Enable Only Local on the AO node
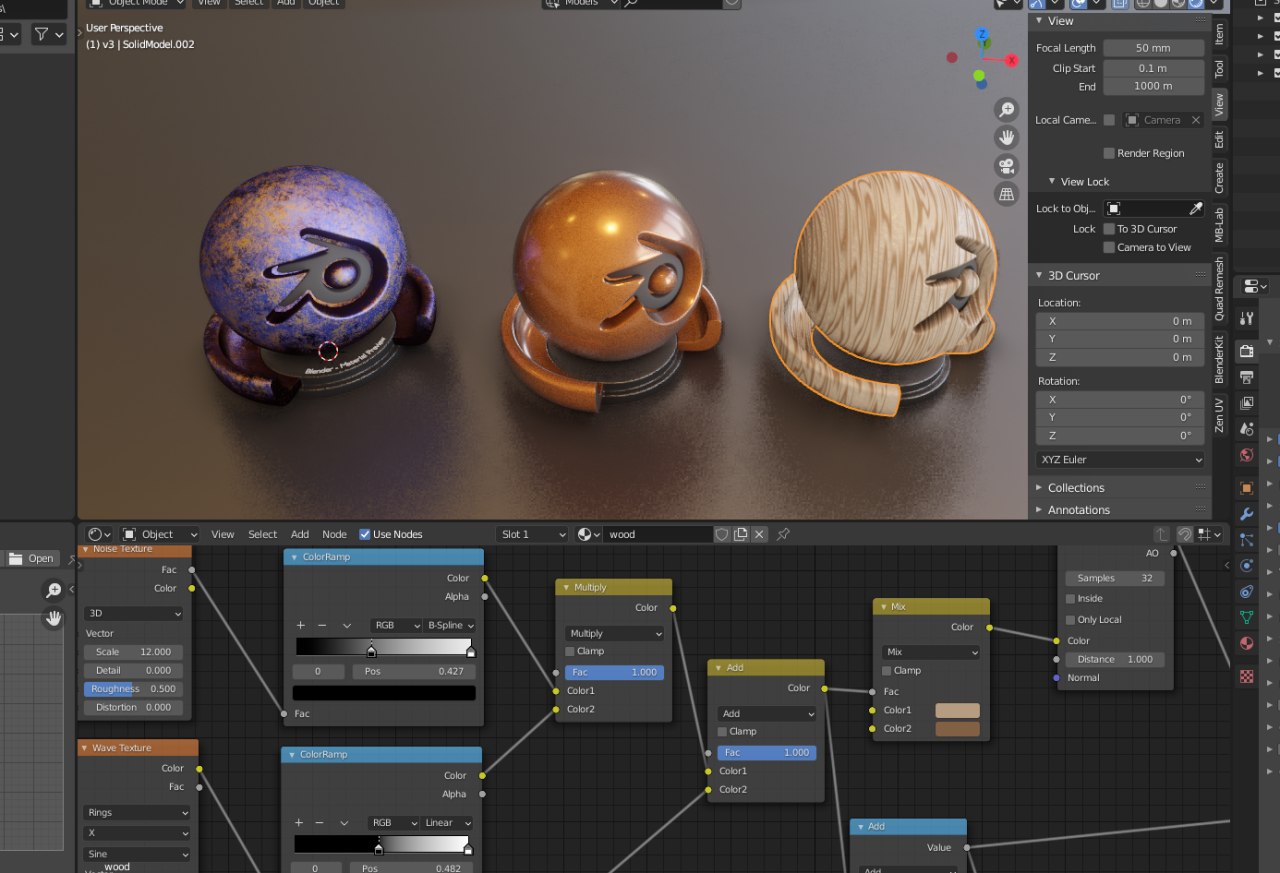The image size is (1280, 873). (1070, 619)
